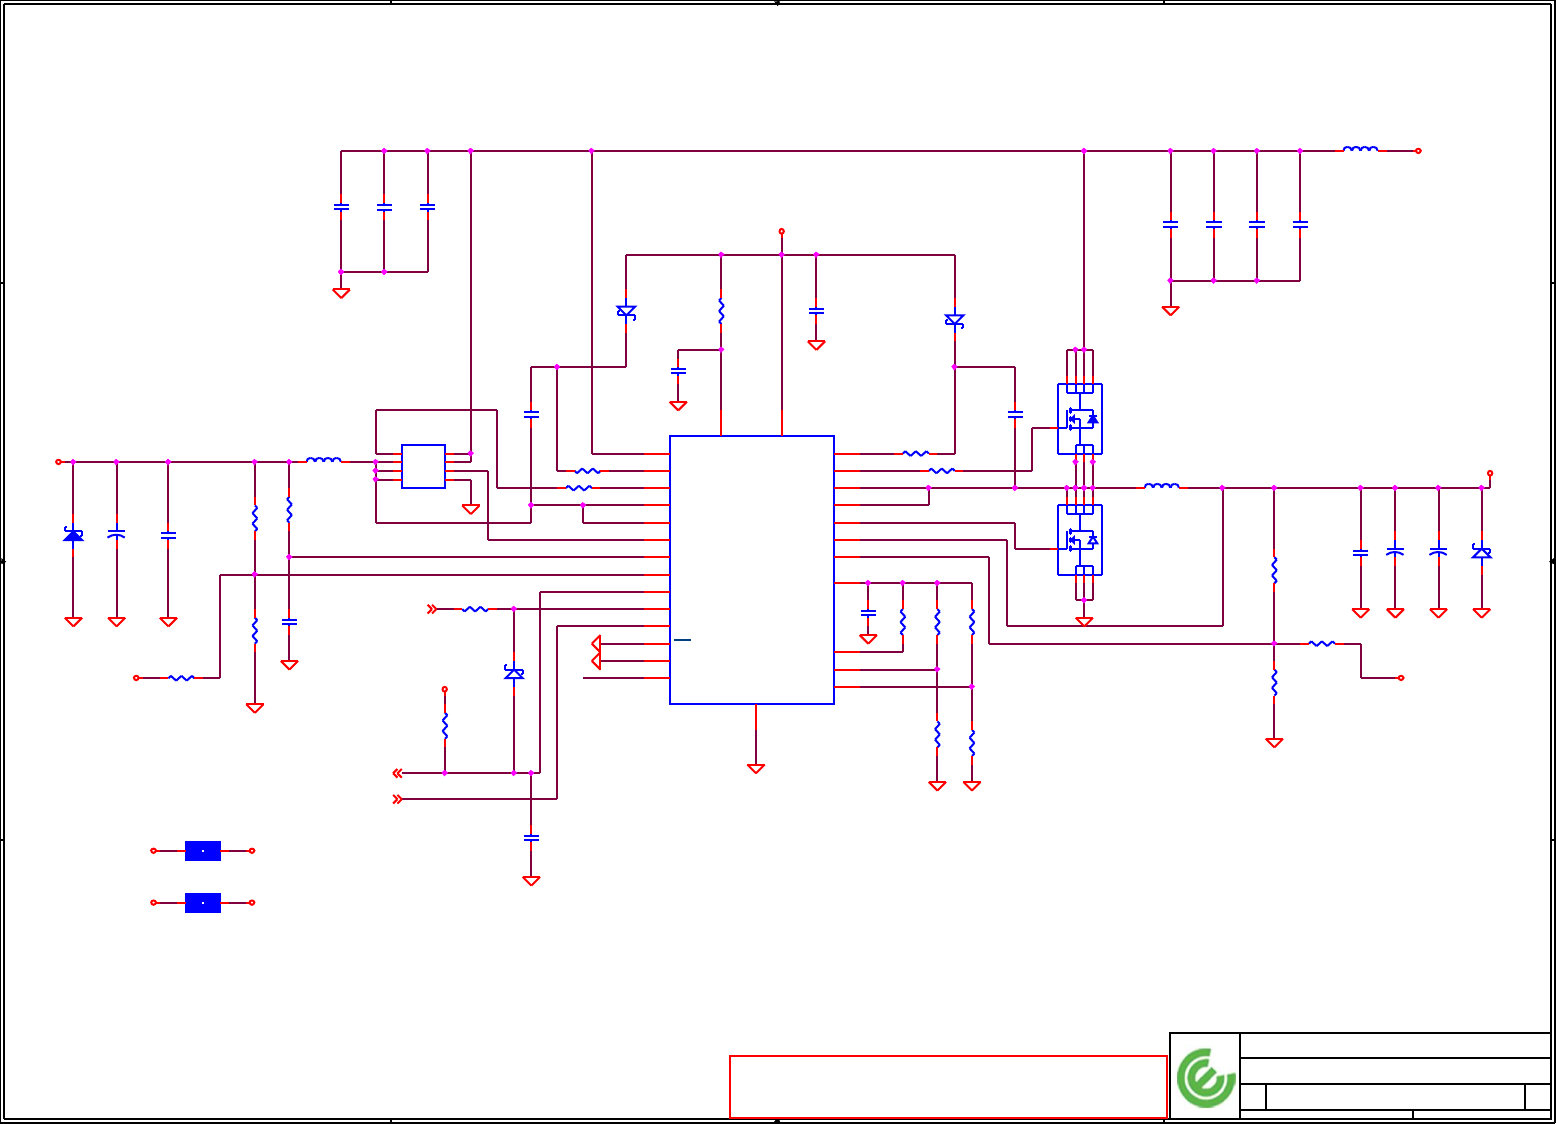Select the inductor at the top-right rail end

(x=1360, y=149)
